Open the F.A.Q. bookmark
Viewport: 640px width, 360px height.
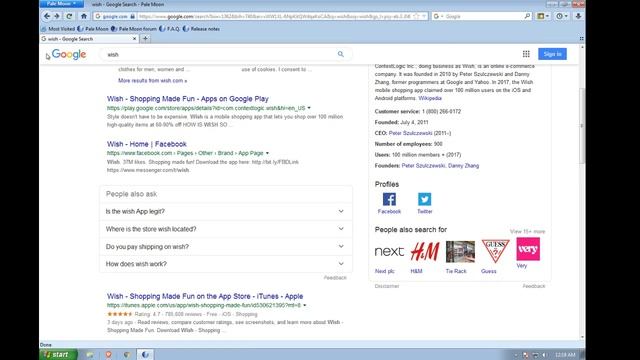tap(169, 29)
